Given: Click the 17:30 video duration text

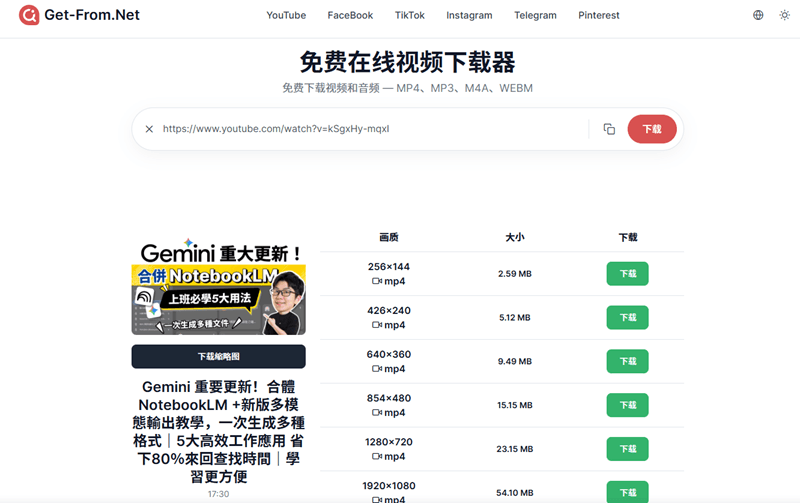Looking at the screenshot, I should tap(218, 494).
